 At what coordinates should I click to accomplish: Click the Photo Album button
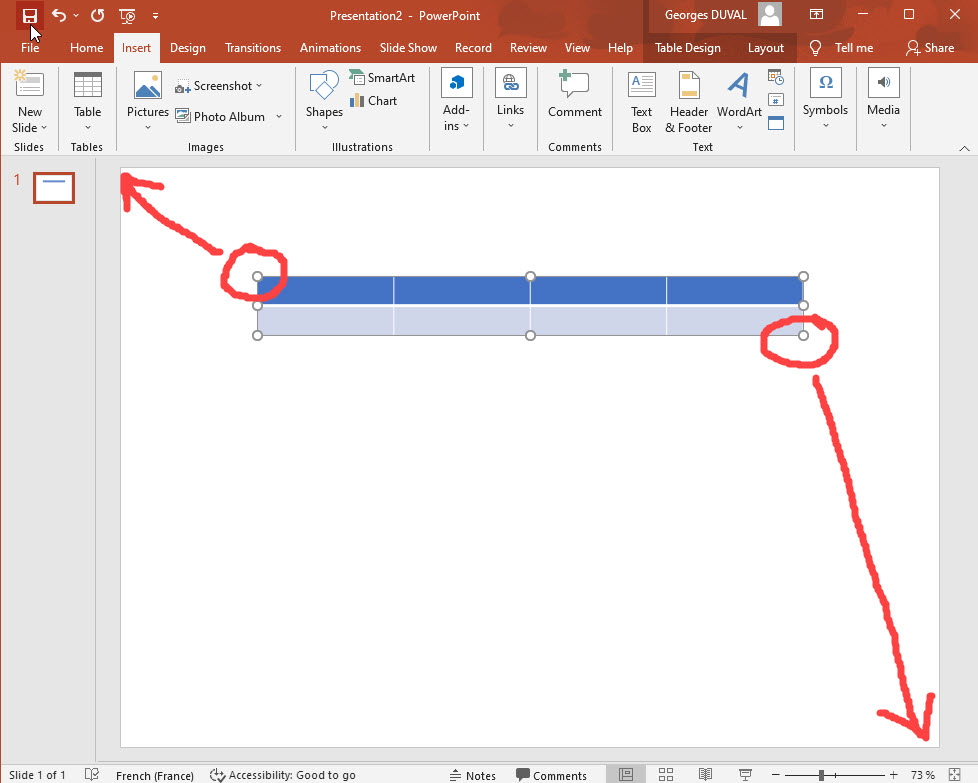220,117
